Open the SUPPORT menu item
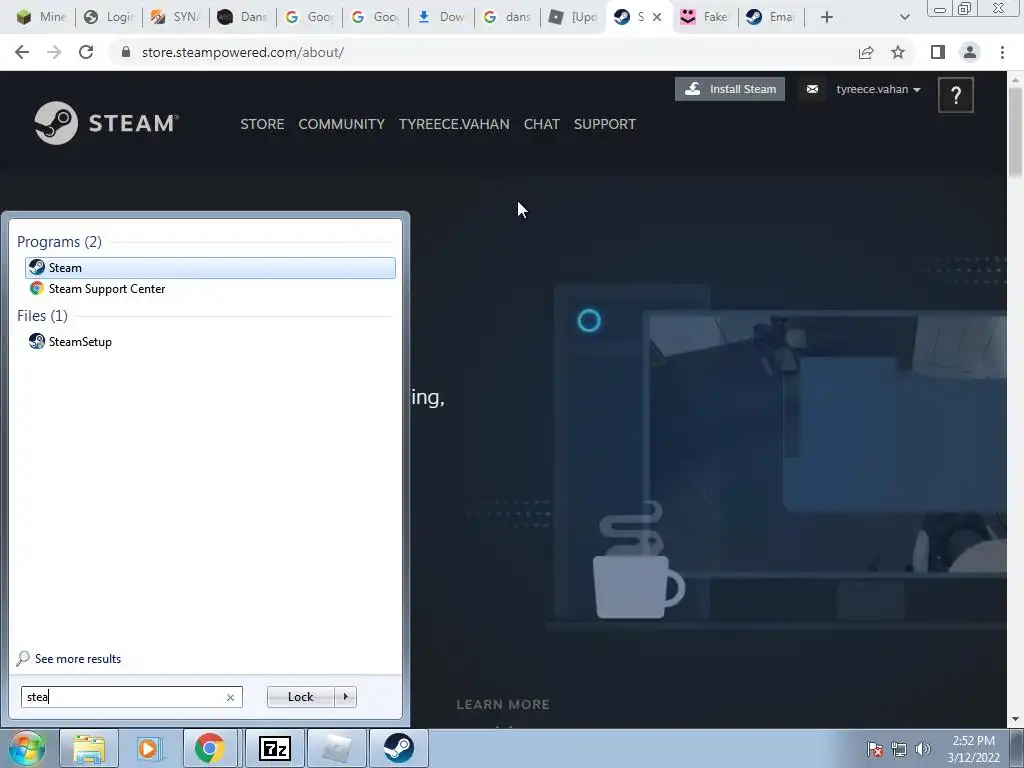 (x=605, y=124)
